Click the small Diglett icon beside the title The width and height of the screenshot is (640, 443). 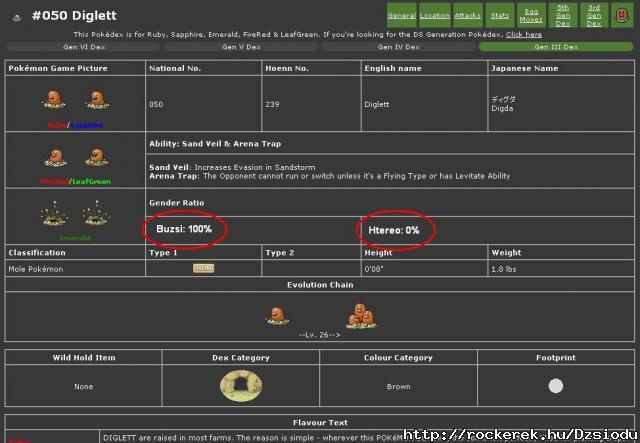pos(17,18)
